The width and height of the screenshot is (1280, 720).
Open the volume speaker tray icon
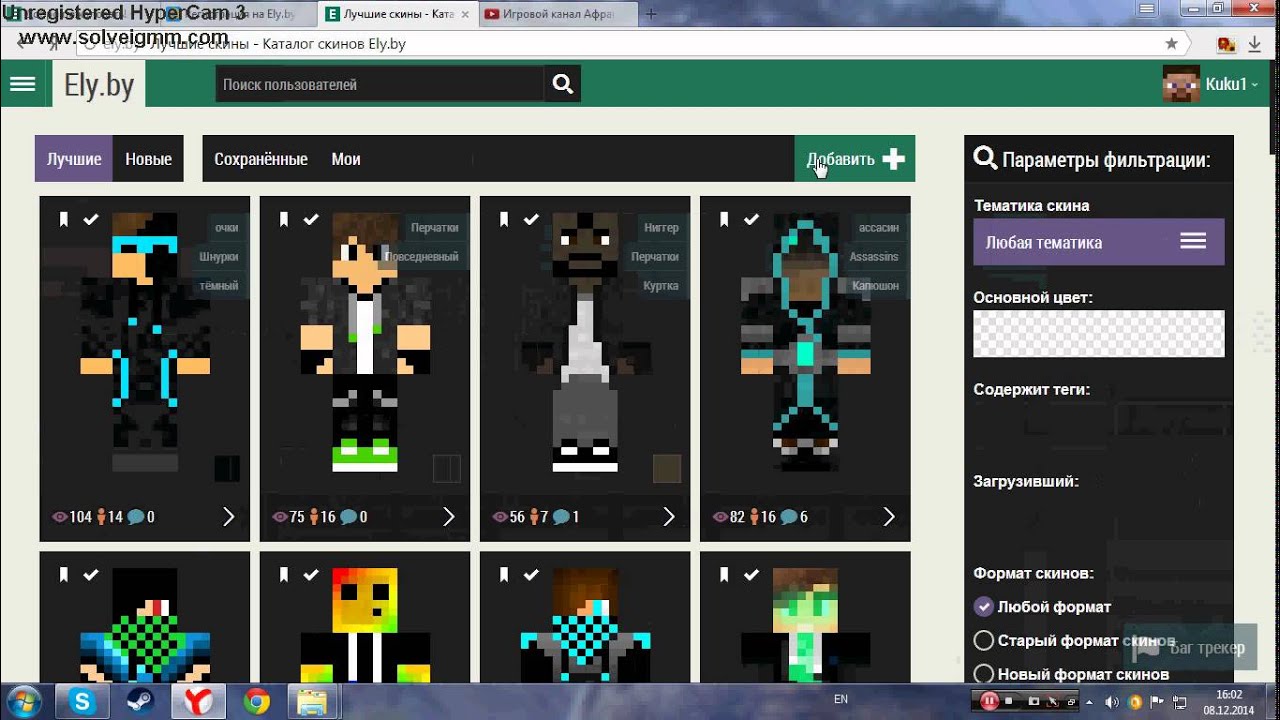pos(1113,701)
